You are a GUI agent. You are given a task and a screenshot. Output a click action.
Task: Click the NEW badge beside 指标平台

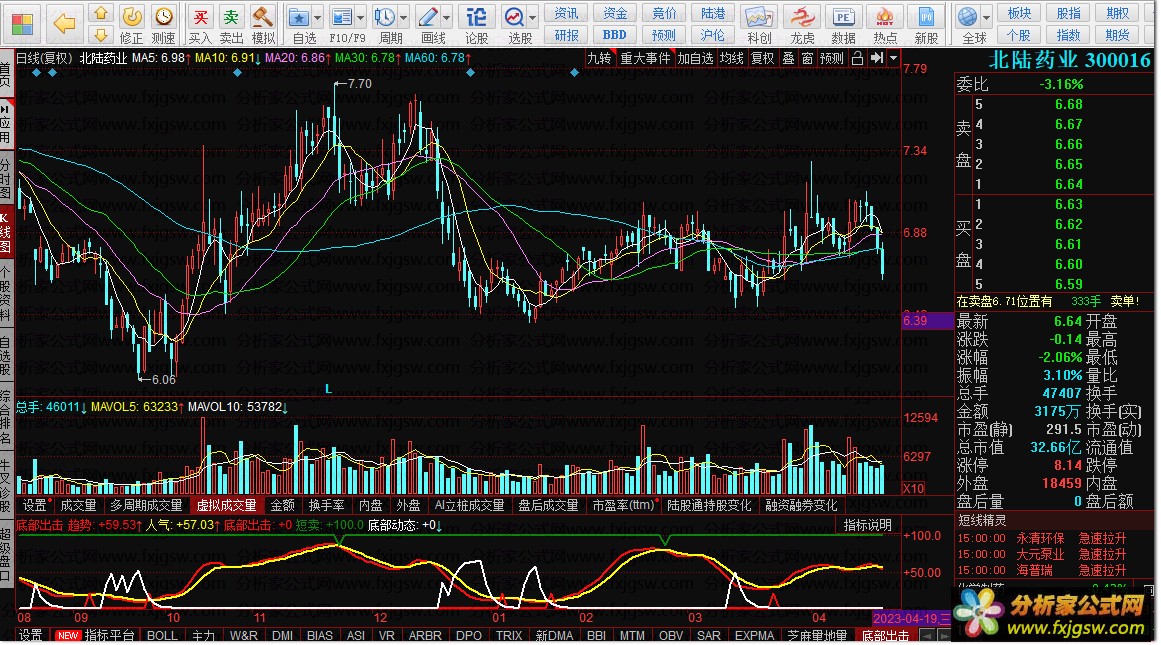click(x=68, y=635)
